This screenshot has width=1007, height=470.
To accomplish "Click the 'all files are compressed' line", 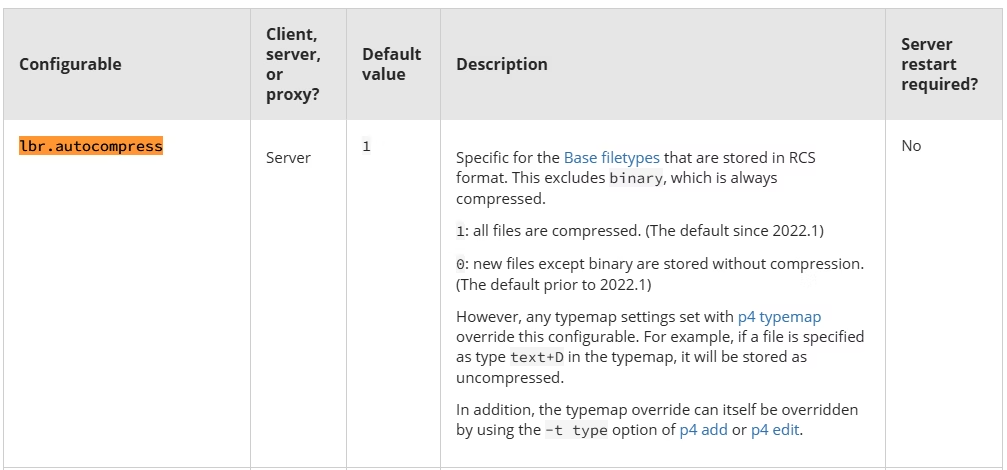I will click(x=640, y=231).
